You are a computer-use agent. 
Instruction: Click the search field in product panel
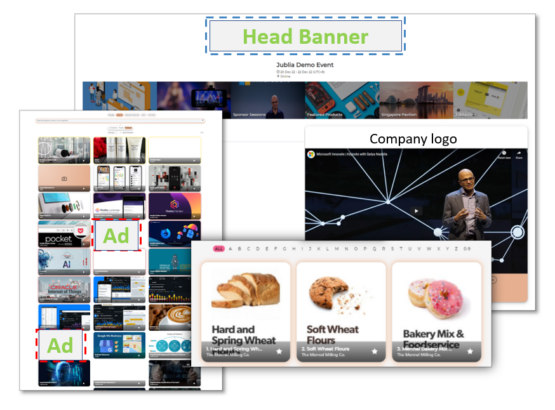(x=120, y=121)
